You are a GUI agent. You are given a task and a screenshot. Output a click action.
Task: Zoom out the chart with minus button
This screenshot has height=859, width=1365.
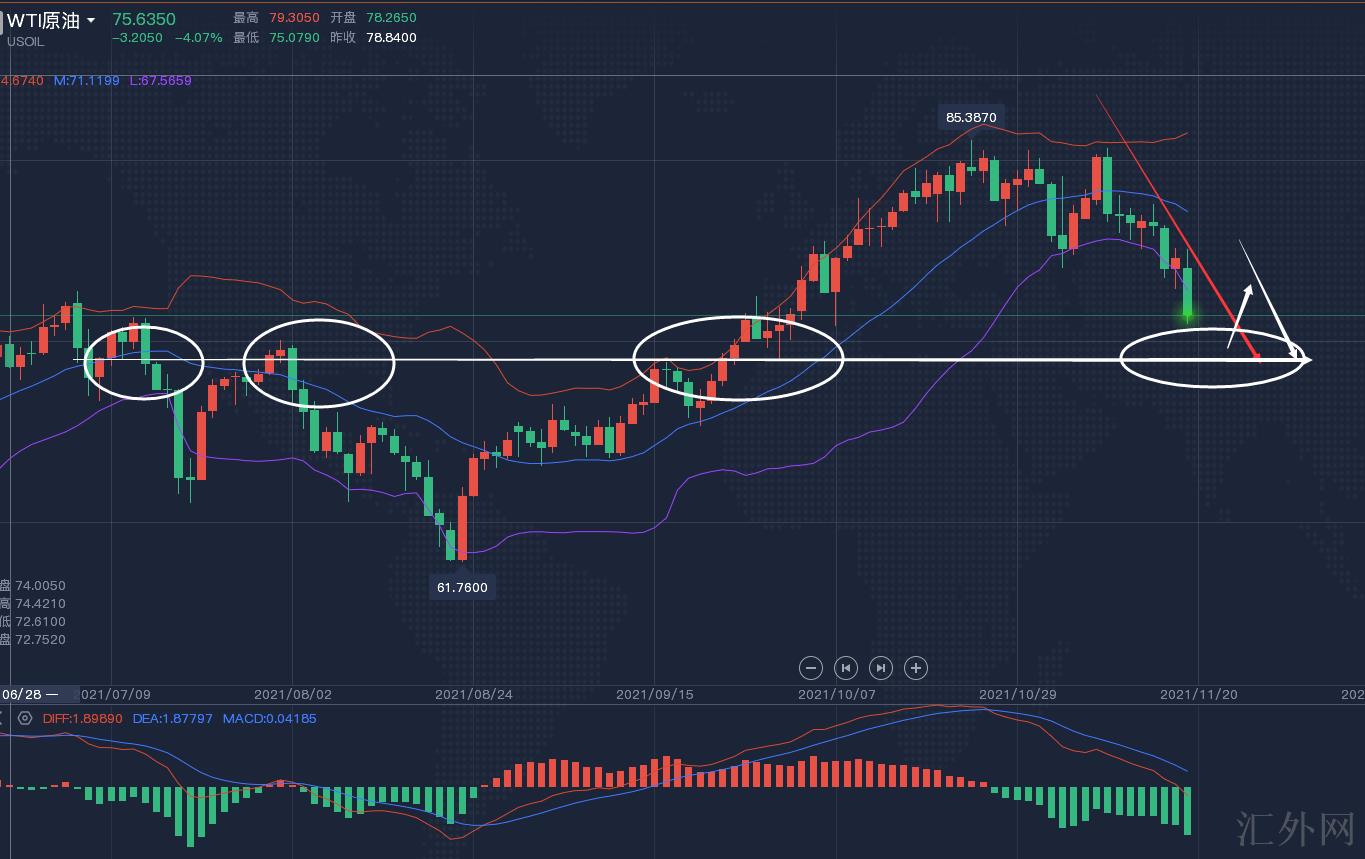pyautogui.click(x=811, y=668)
